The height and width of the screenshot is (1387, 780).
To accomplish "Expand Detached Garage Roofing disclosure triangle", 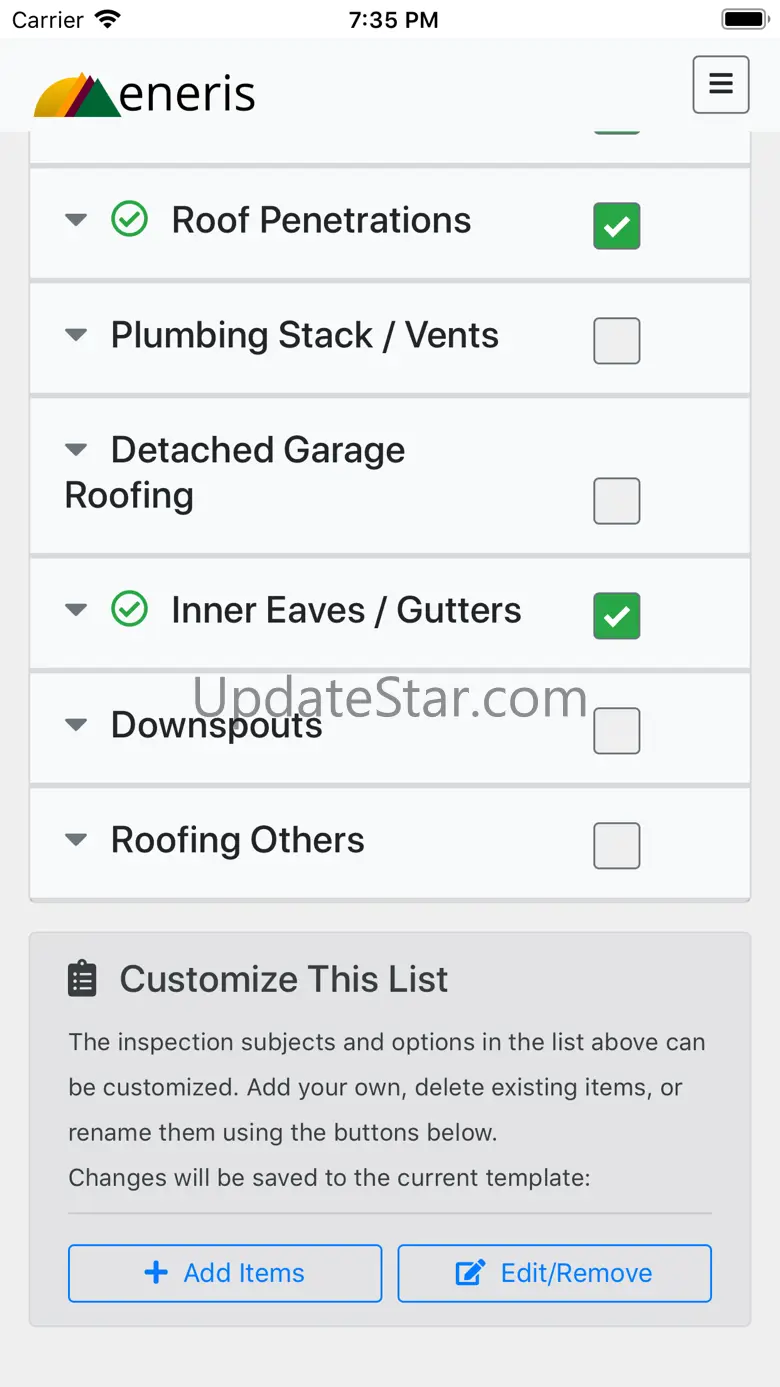I will 76,450.
